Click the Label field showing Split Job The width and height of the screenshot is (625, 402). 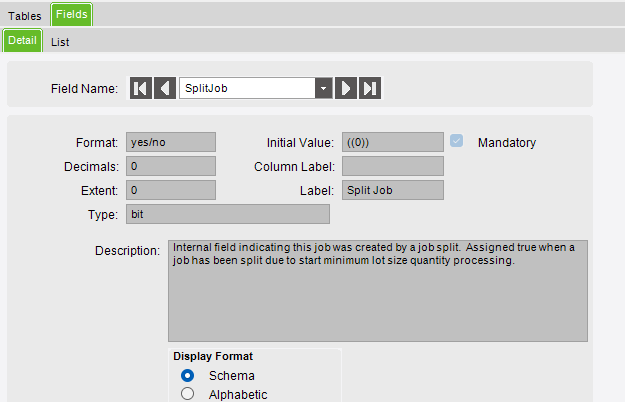pos(393,190)
